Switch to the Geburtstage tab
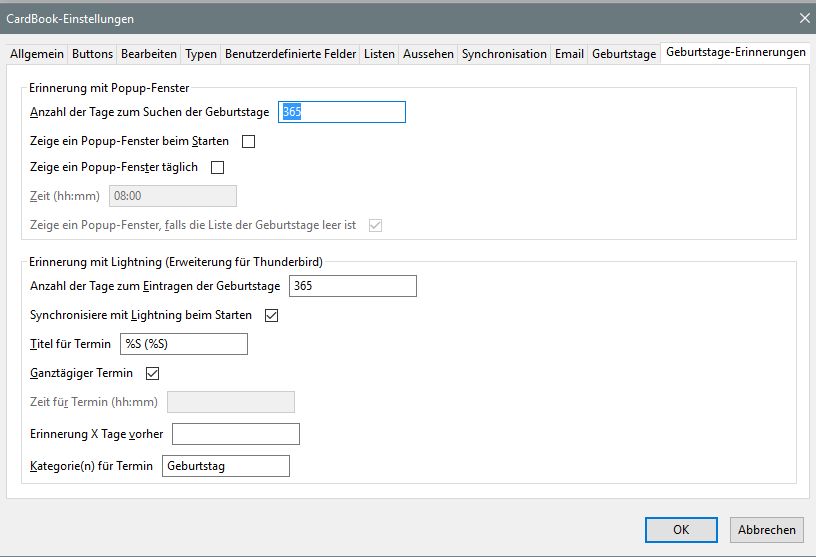The height and width of the screenshot is (557, 816). pos(623,54)
